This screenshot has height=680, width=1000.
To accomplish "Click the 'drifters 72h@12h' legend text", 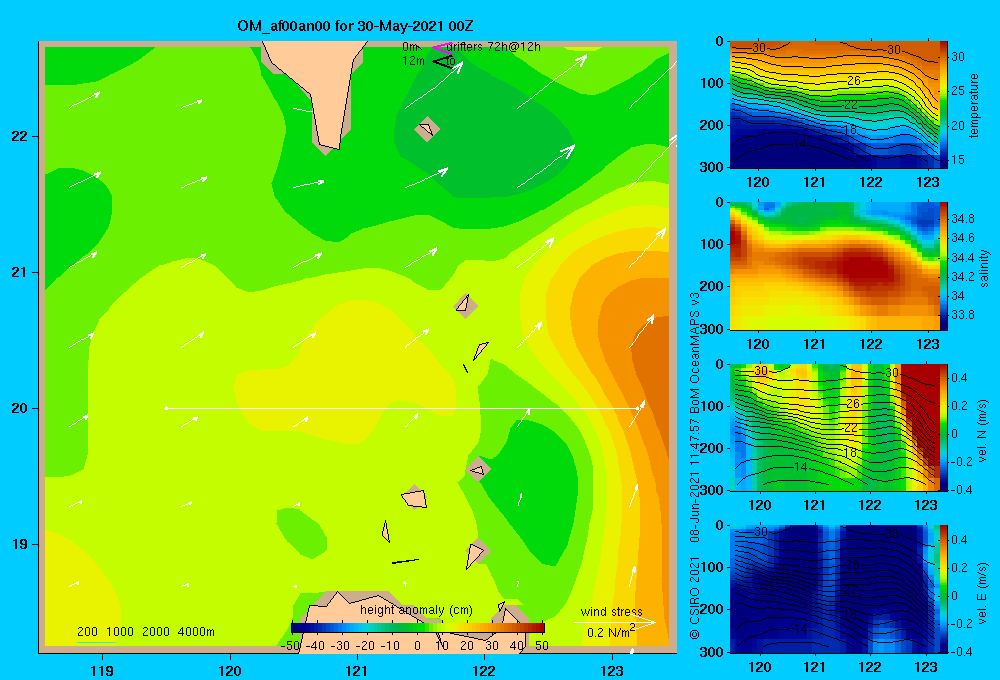I will pyautogui.click(x=494, y=47).
